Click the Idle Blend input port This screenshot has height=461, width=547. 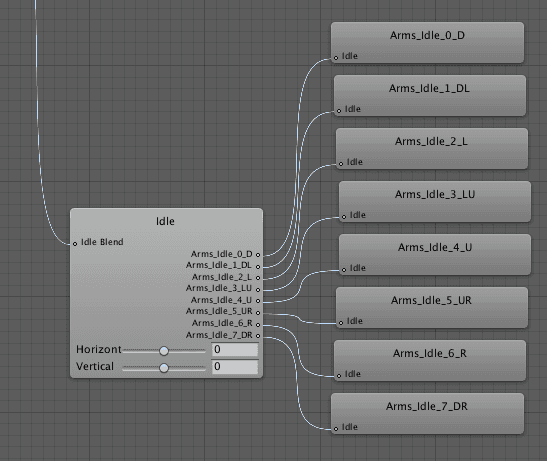75,244
